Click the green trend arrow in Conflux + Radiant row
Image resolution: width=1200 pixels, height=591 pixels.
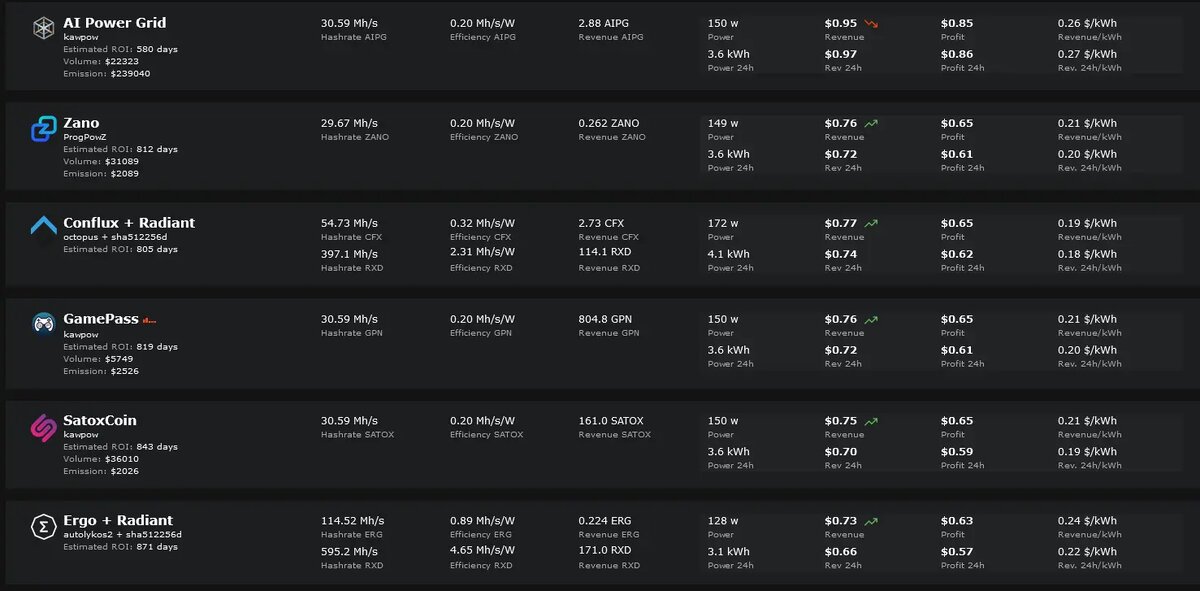pos(872,224)
